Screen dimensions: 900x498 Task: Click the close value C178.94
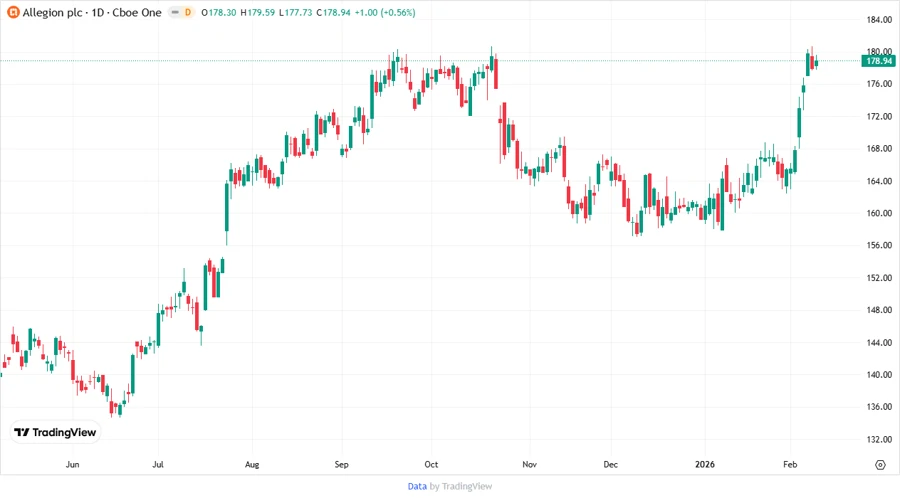(x=333, y=12)
